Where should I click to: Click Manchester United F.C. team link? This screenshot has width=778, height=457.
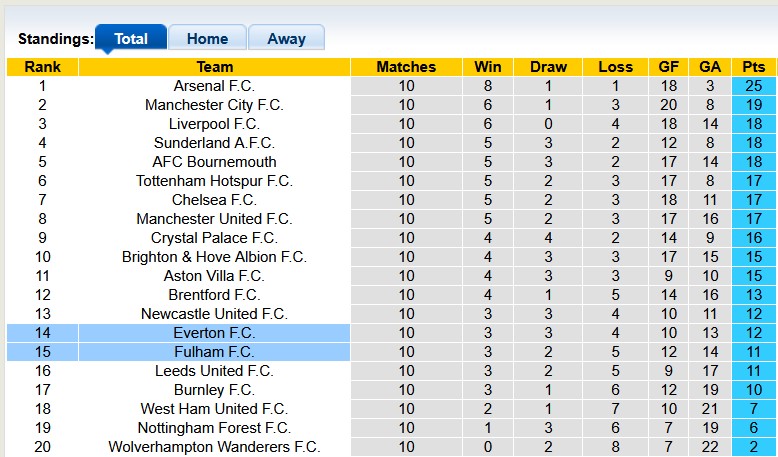click(x=214, y=219)
